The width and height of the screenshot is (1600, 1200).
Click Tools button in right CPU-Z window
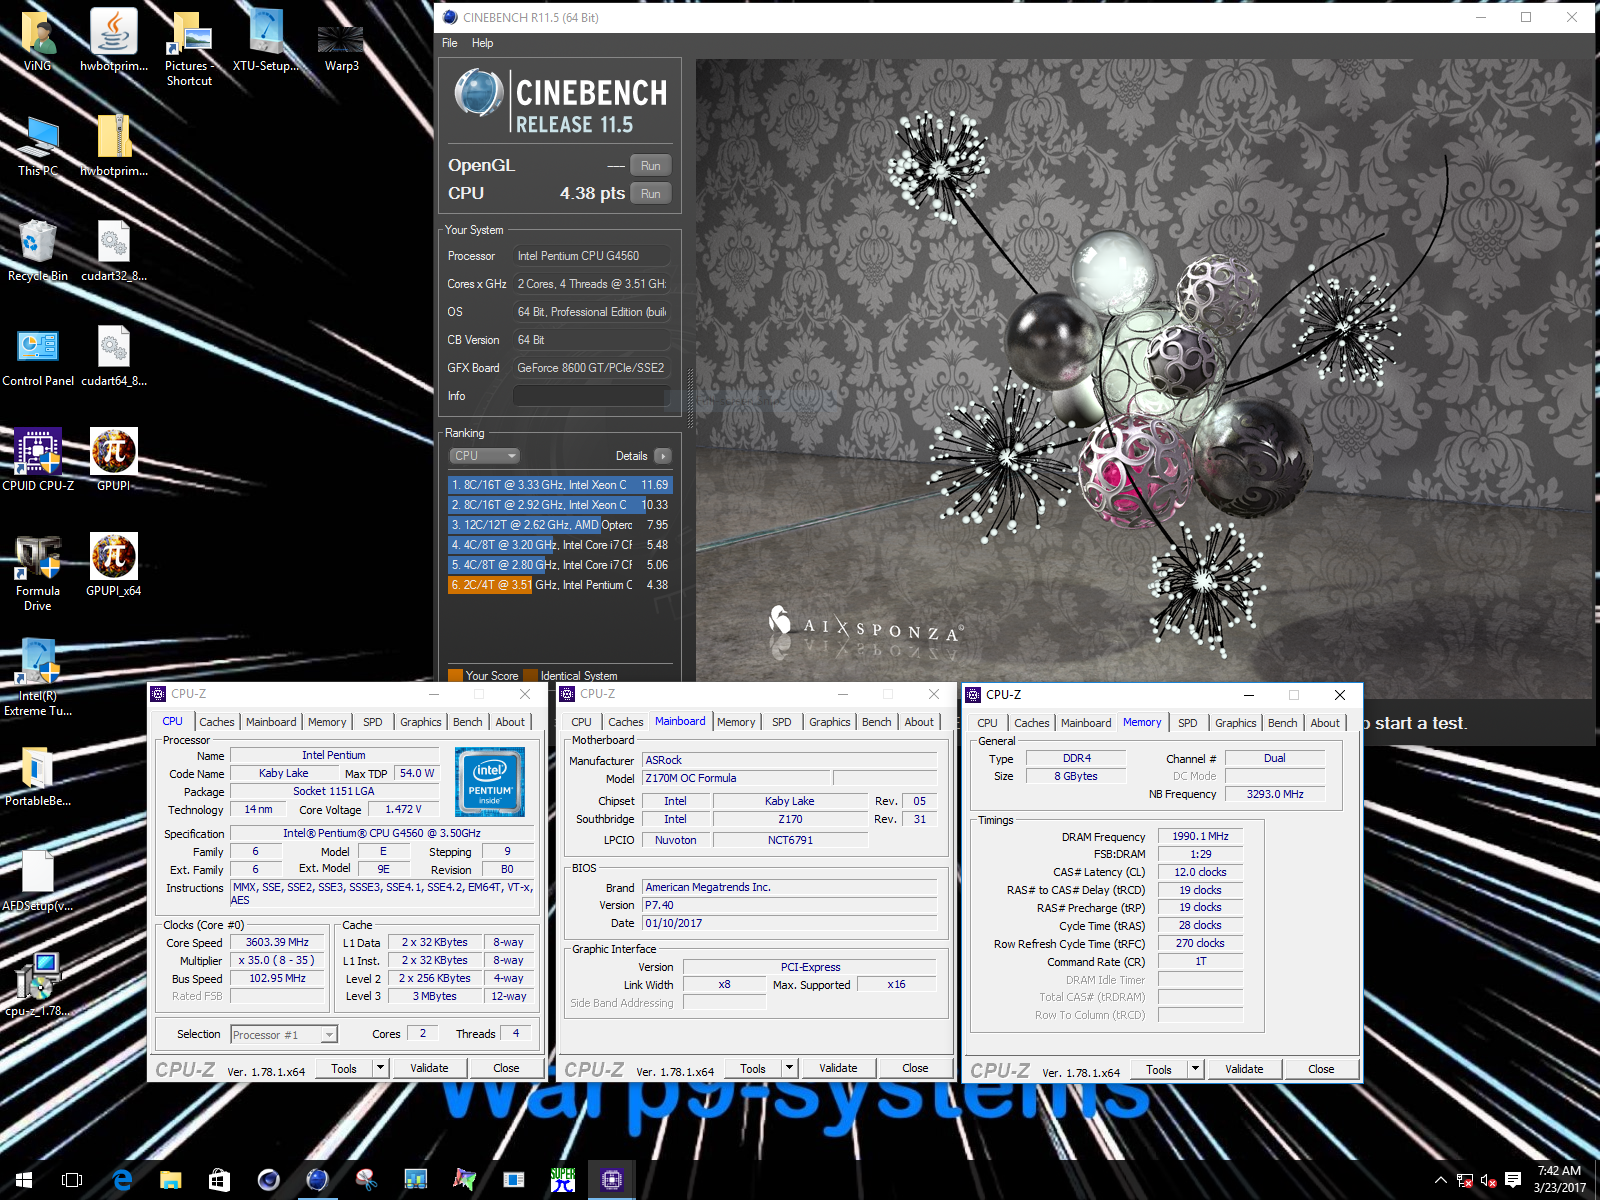[1159, 1069]
